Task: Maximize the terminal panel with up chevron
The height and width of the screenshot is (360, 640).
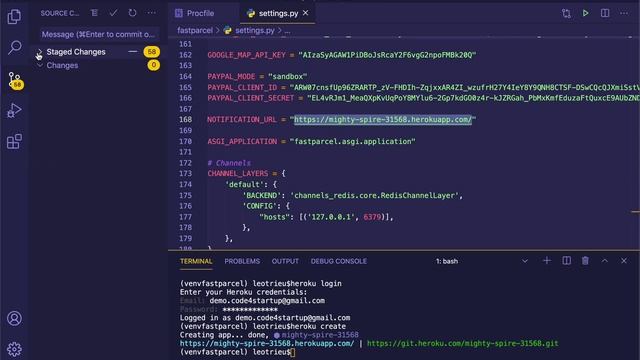Action: 605,261
